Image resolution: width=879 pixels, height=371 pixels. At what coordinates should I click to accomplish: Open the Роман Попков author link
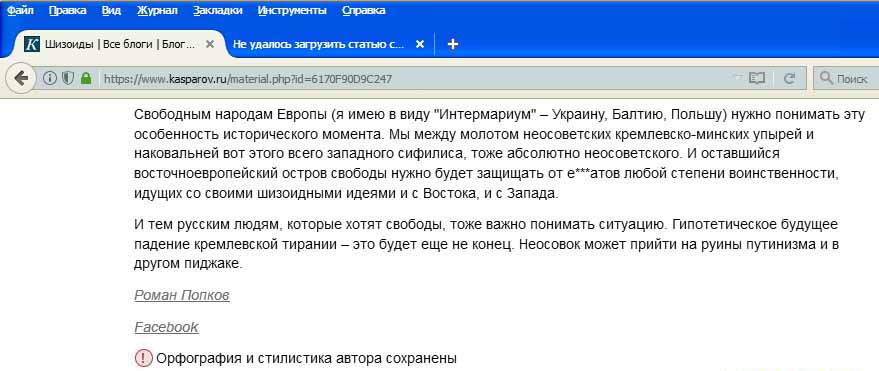coord(182,295)
